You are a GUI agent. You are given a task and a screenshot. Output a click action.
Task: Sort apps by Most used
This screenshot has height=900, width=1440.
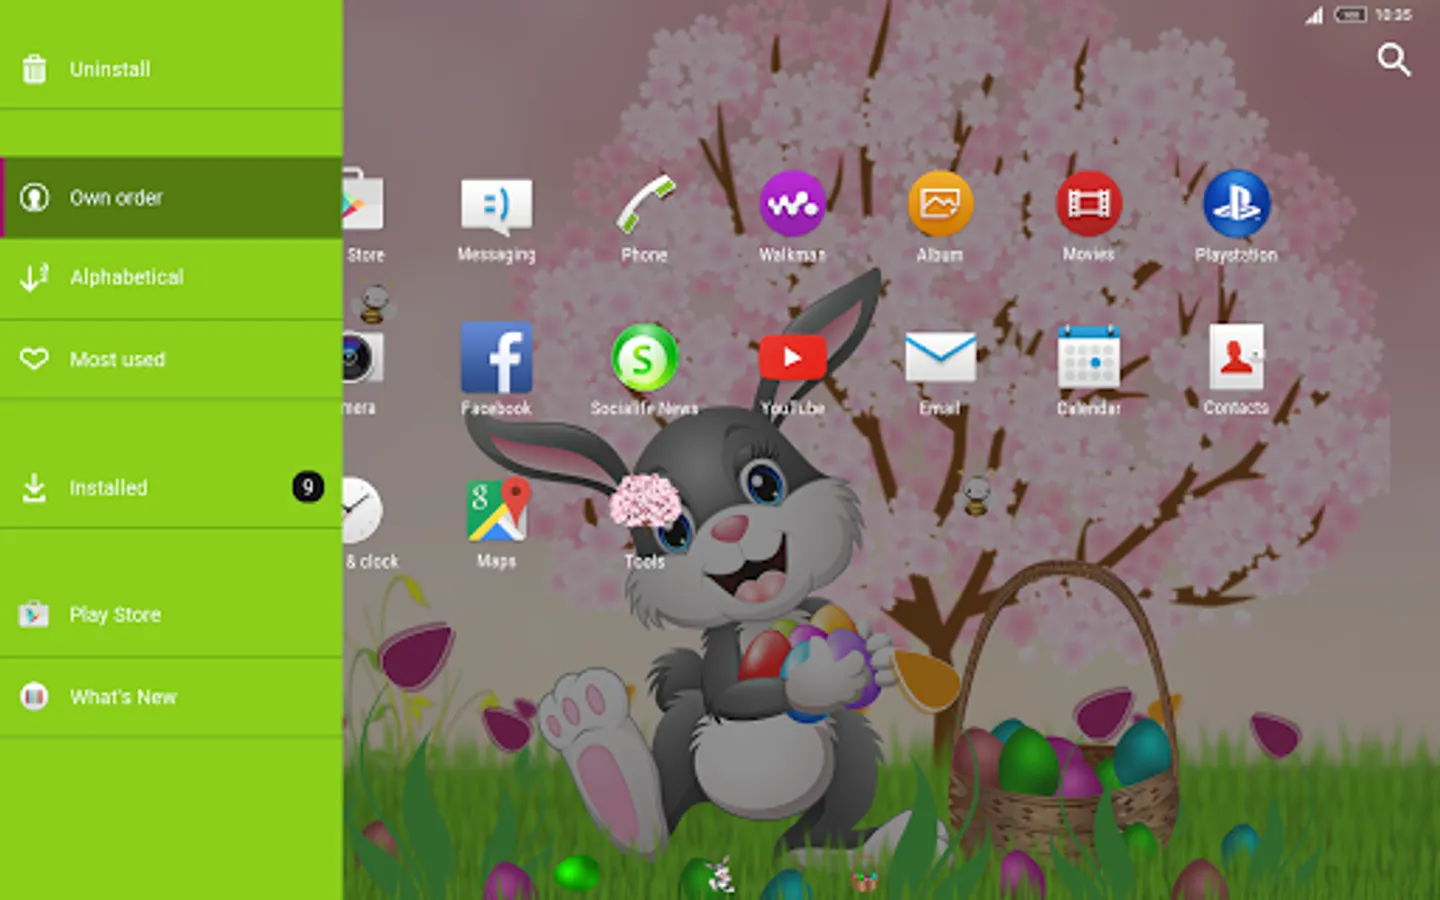click(x=171, y=359)
